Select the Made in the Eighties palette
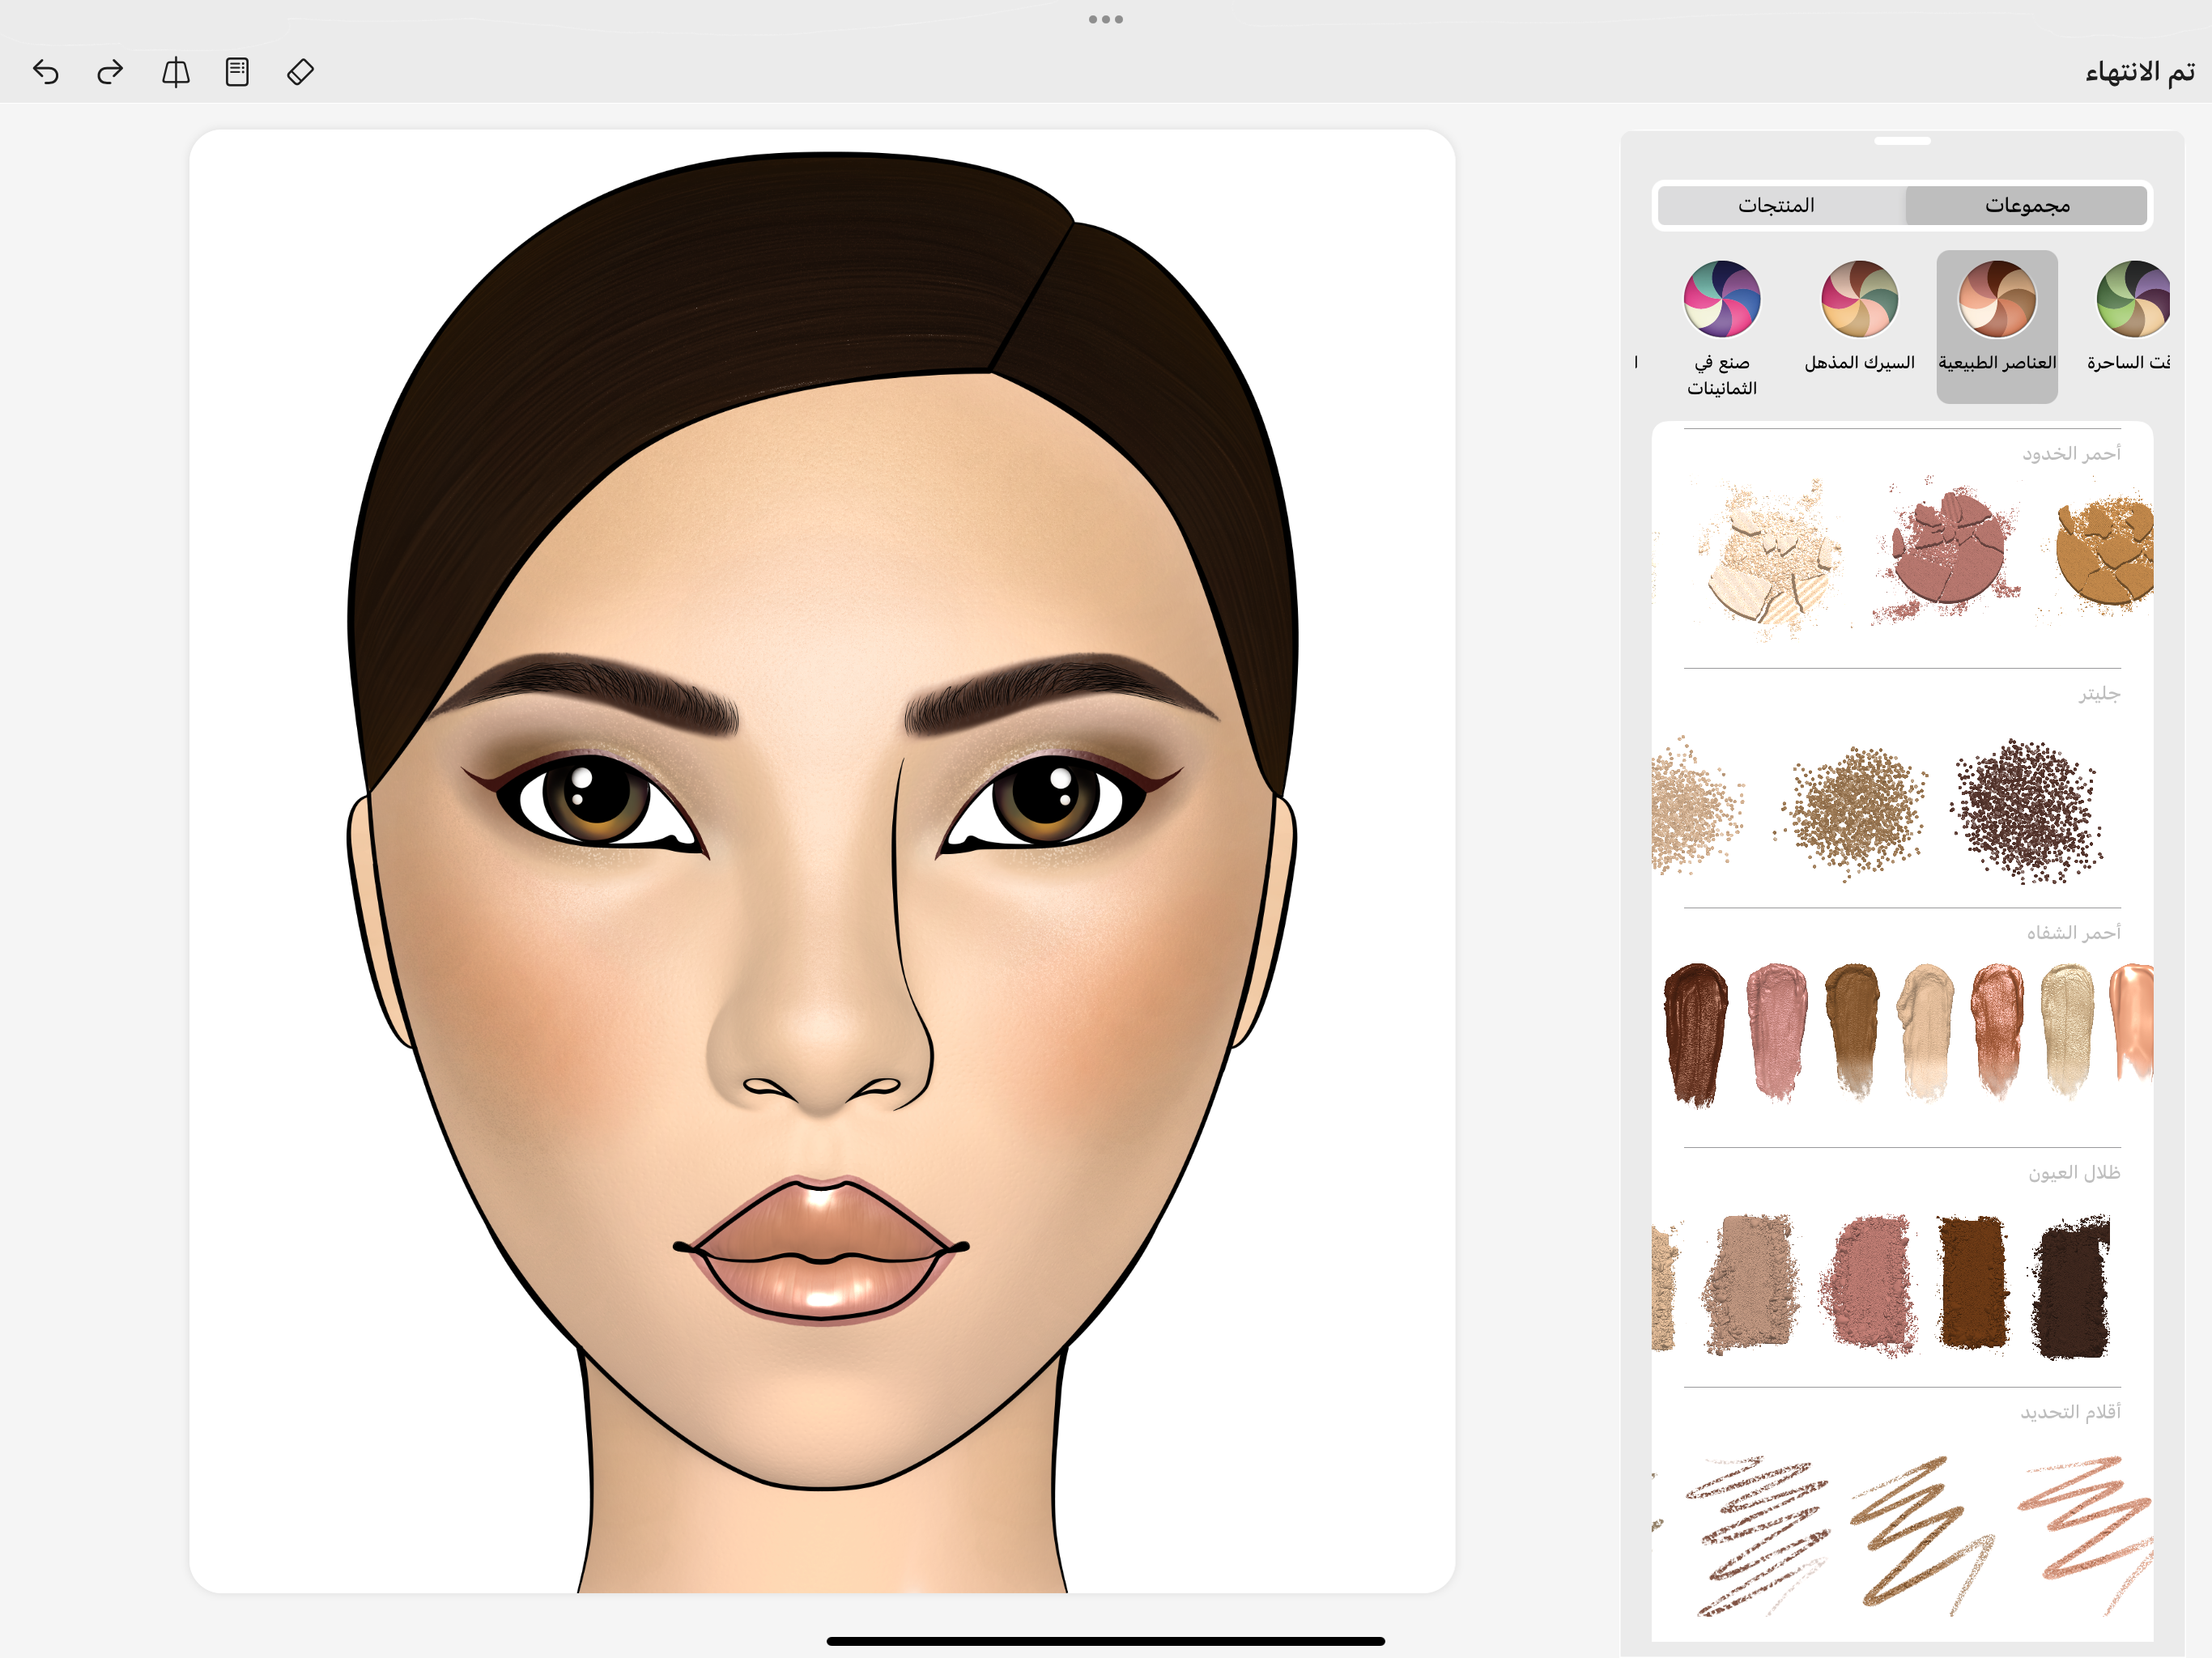Screen dimensions: 2212x1658 click(x=1721, y=300)
